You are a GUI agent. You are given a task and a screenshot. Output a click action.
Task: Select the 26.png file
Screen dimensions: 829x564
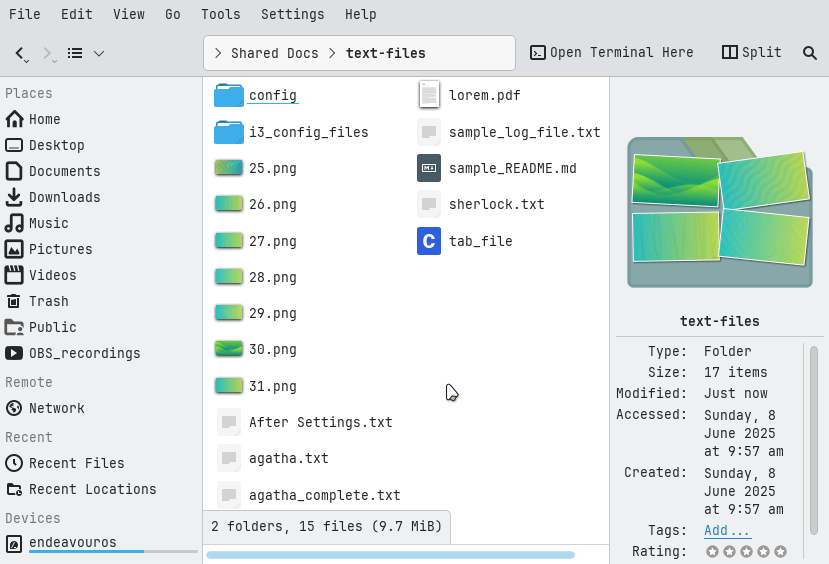pyautogui.click(x=255, y=204)
